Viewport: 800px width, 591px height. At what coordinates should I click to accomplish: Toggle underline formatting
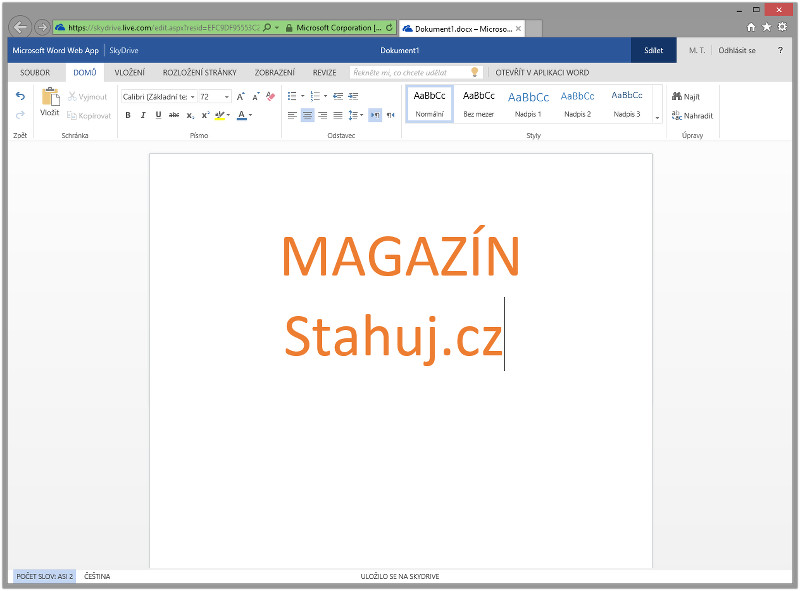coord(158,115)
